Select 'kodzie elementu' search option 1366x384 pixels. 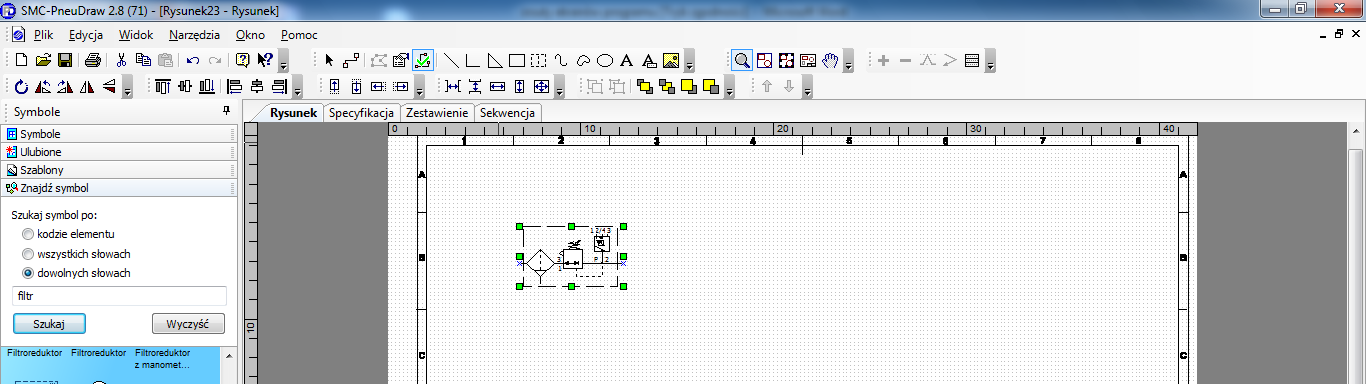(x=29, y=234)
